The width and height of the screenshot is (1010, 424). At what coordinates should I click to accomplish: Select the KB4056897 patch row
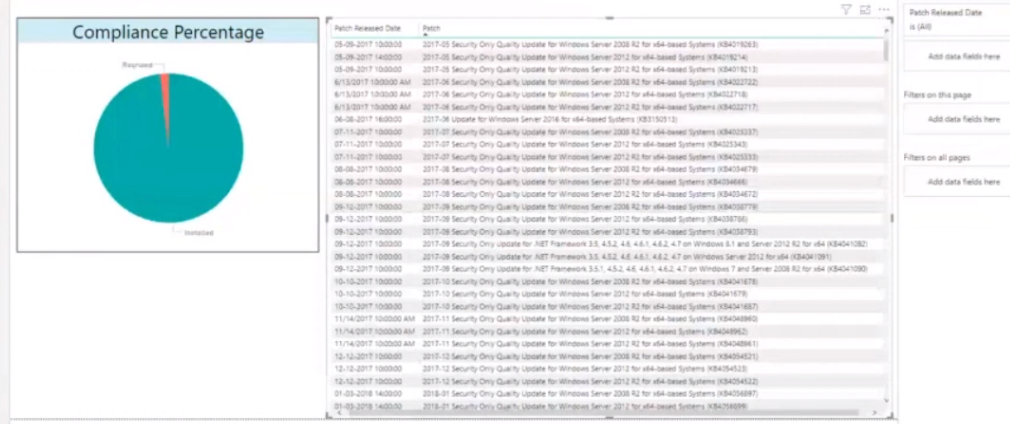pyautogui.click(x=608, y=394)
